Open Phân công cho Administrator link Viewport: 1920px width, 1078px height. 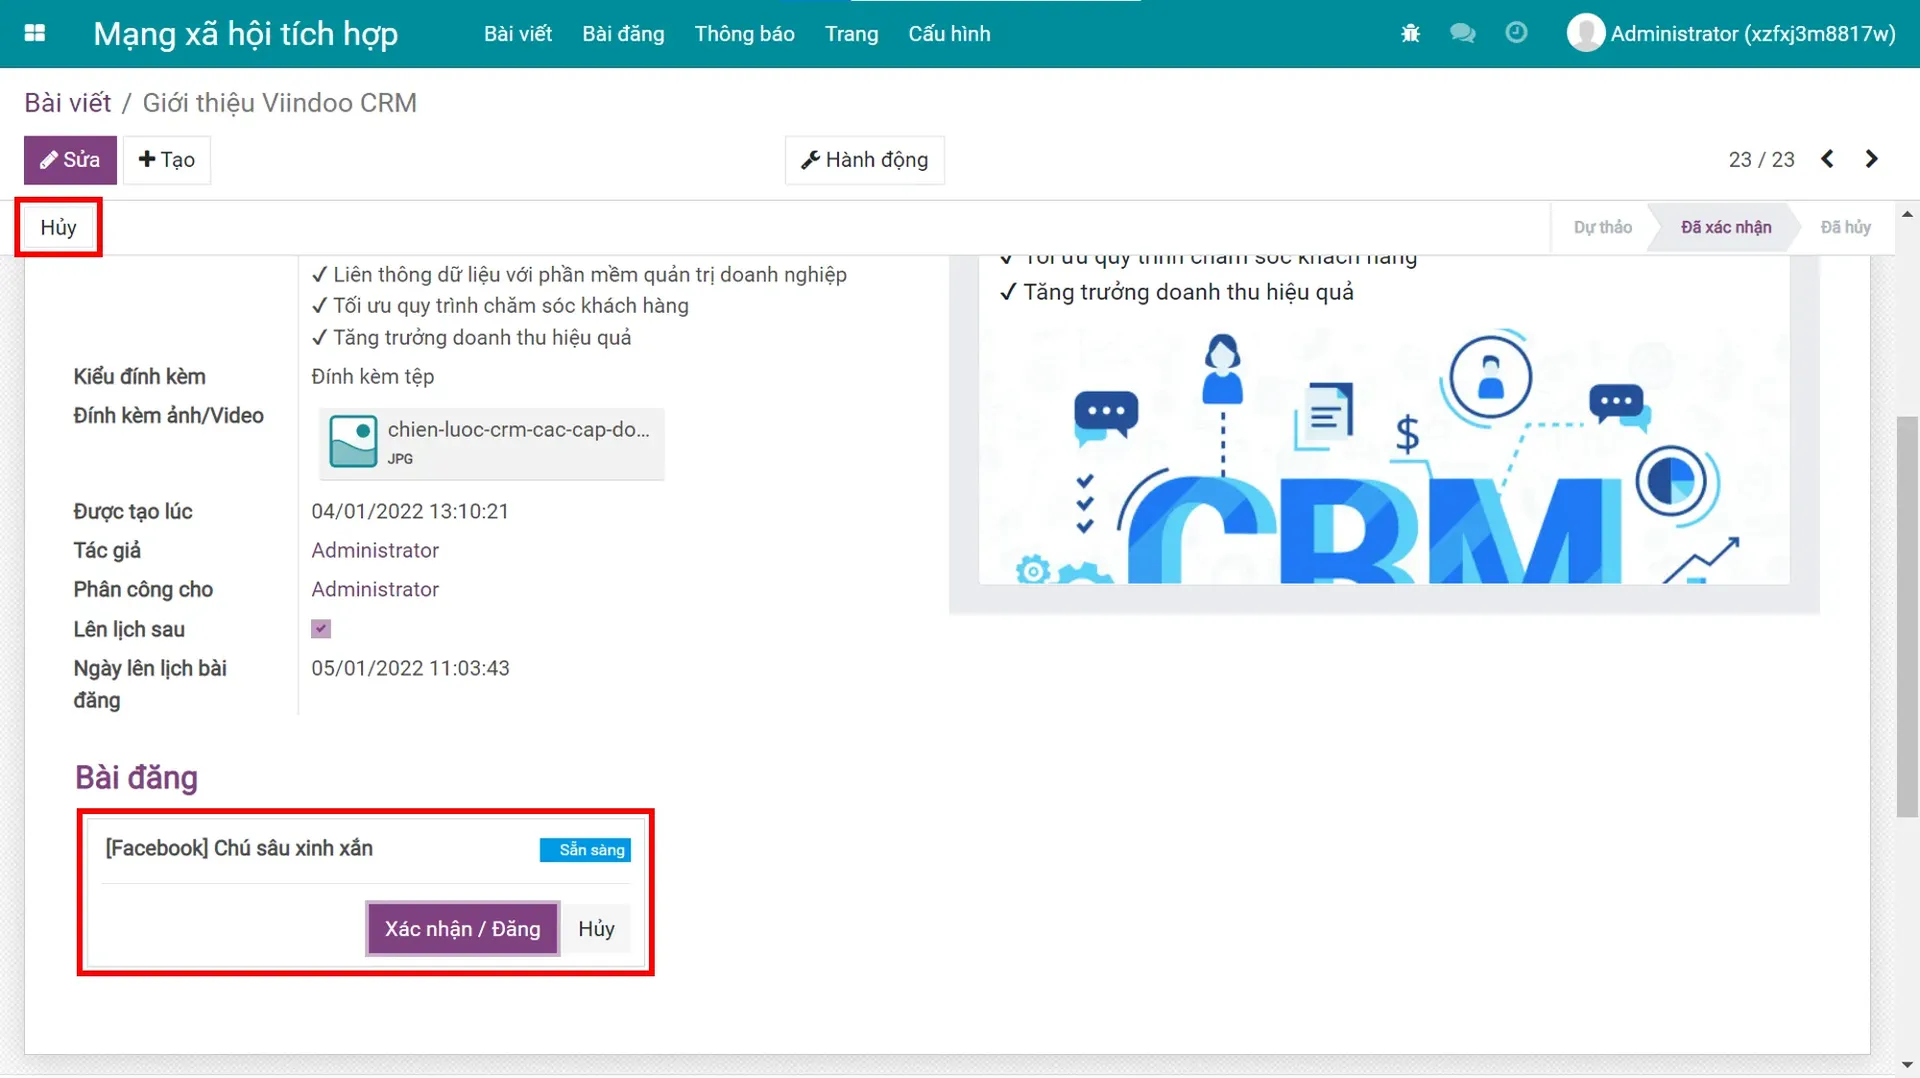375,589
